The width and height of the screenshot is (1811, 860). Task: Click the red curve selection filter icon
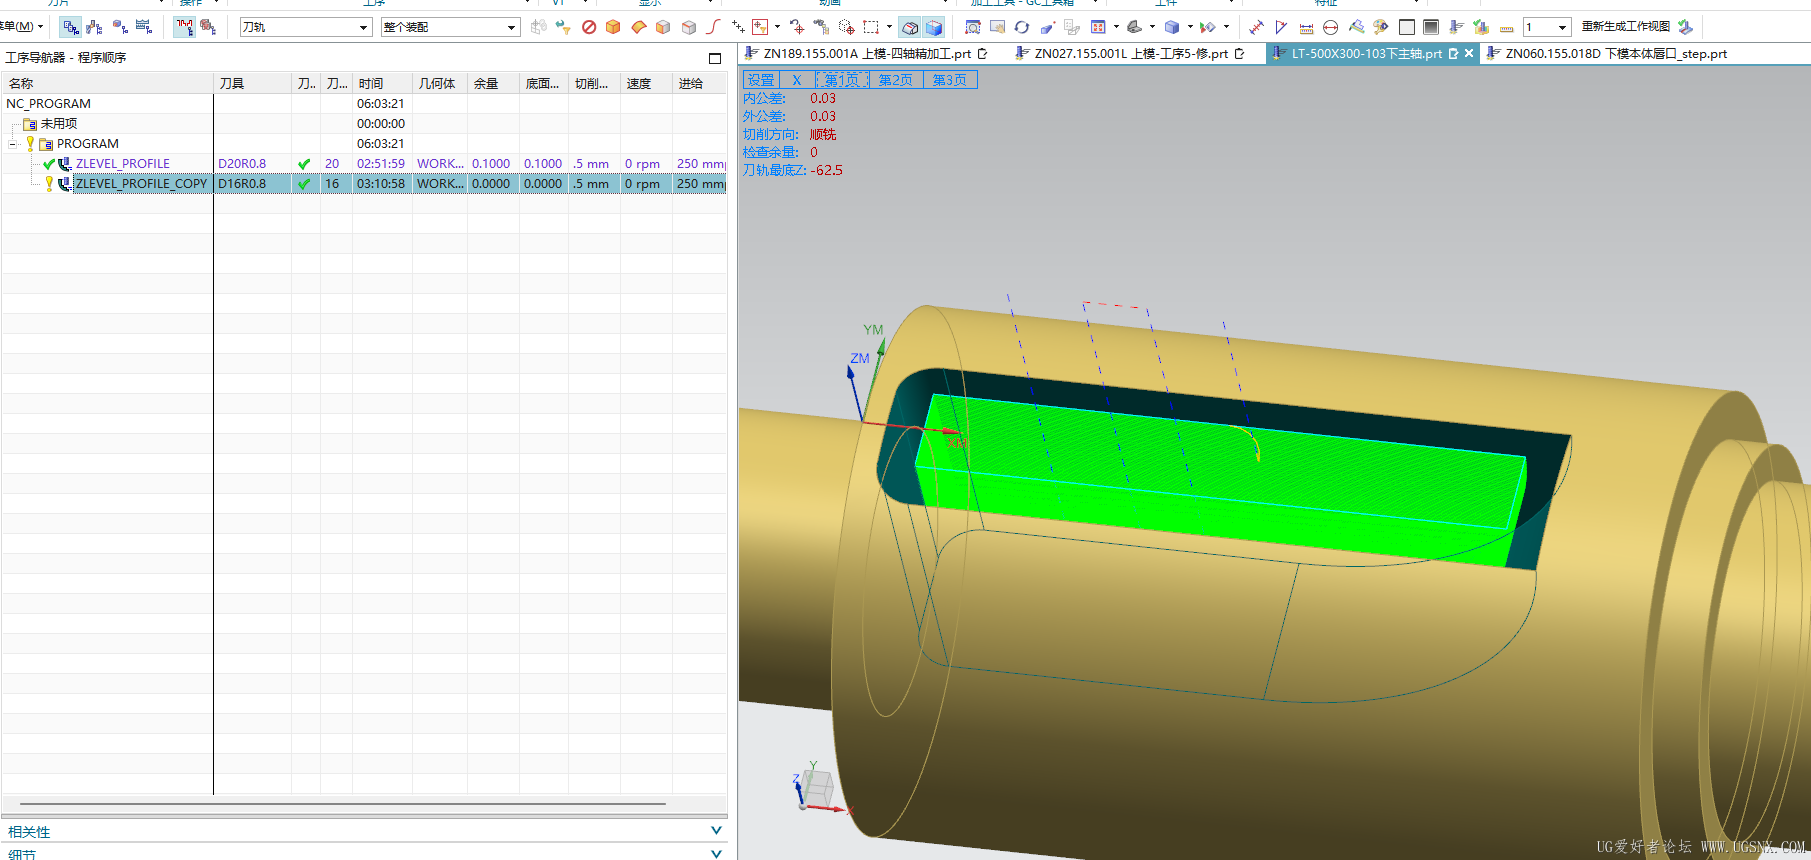click(x=713, y=27)
